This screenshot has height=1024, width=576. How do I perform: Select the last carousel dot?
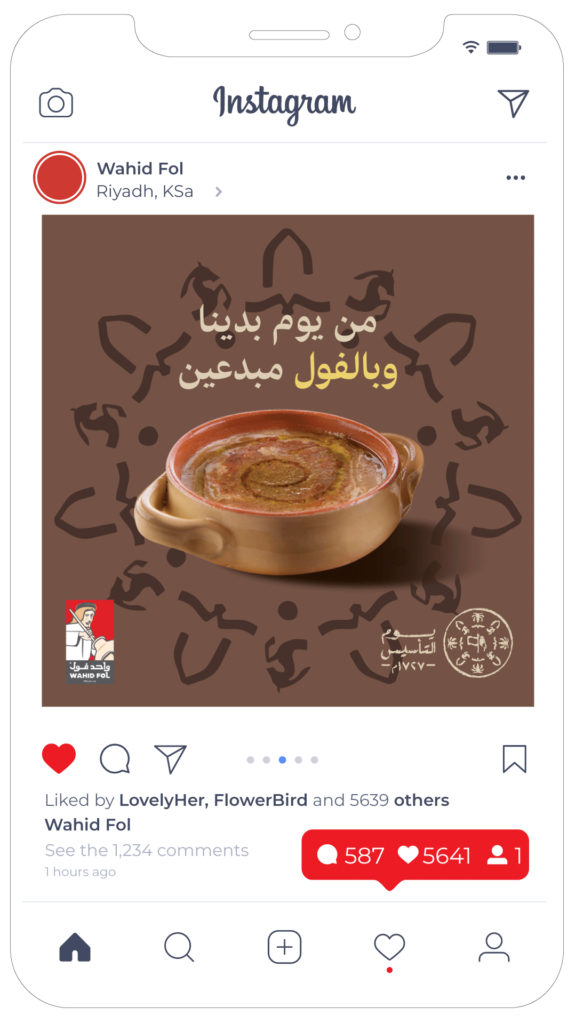coord(314,760)
